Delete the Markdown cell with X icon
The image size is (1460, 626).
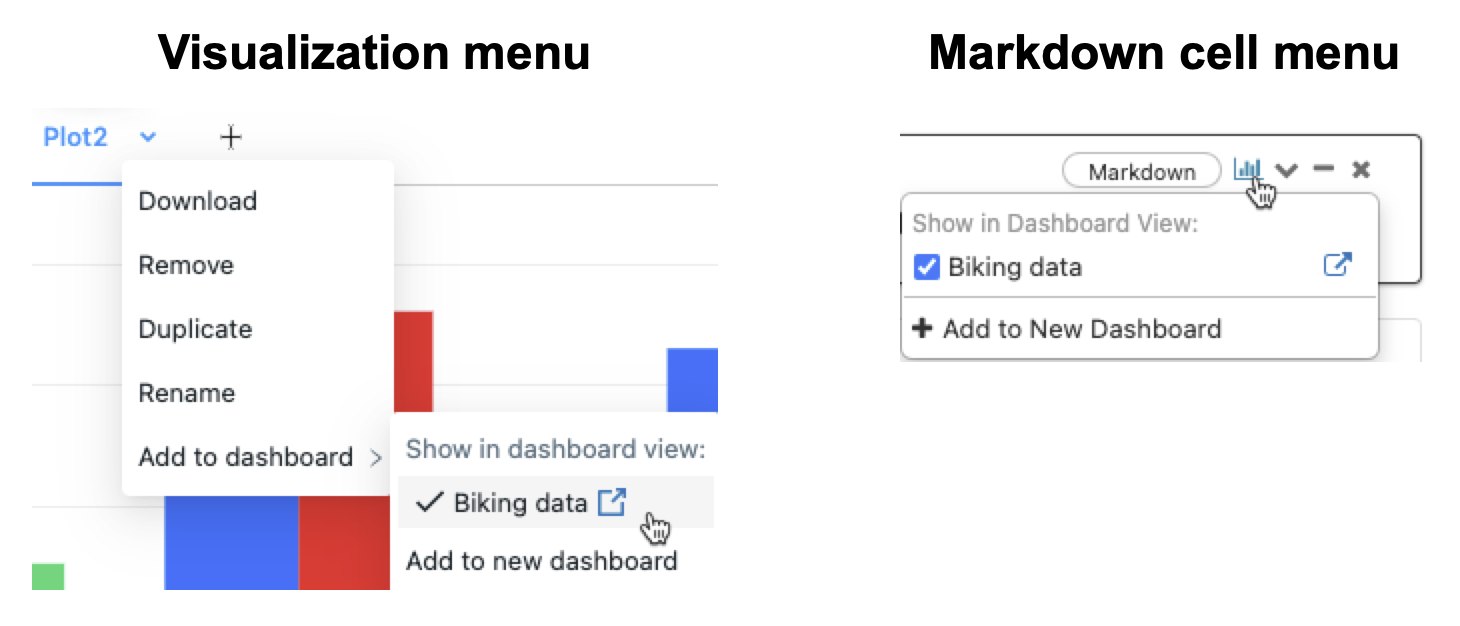pos(1360,169)
